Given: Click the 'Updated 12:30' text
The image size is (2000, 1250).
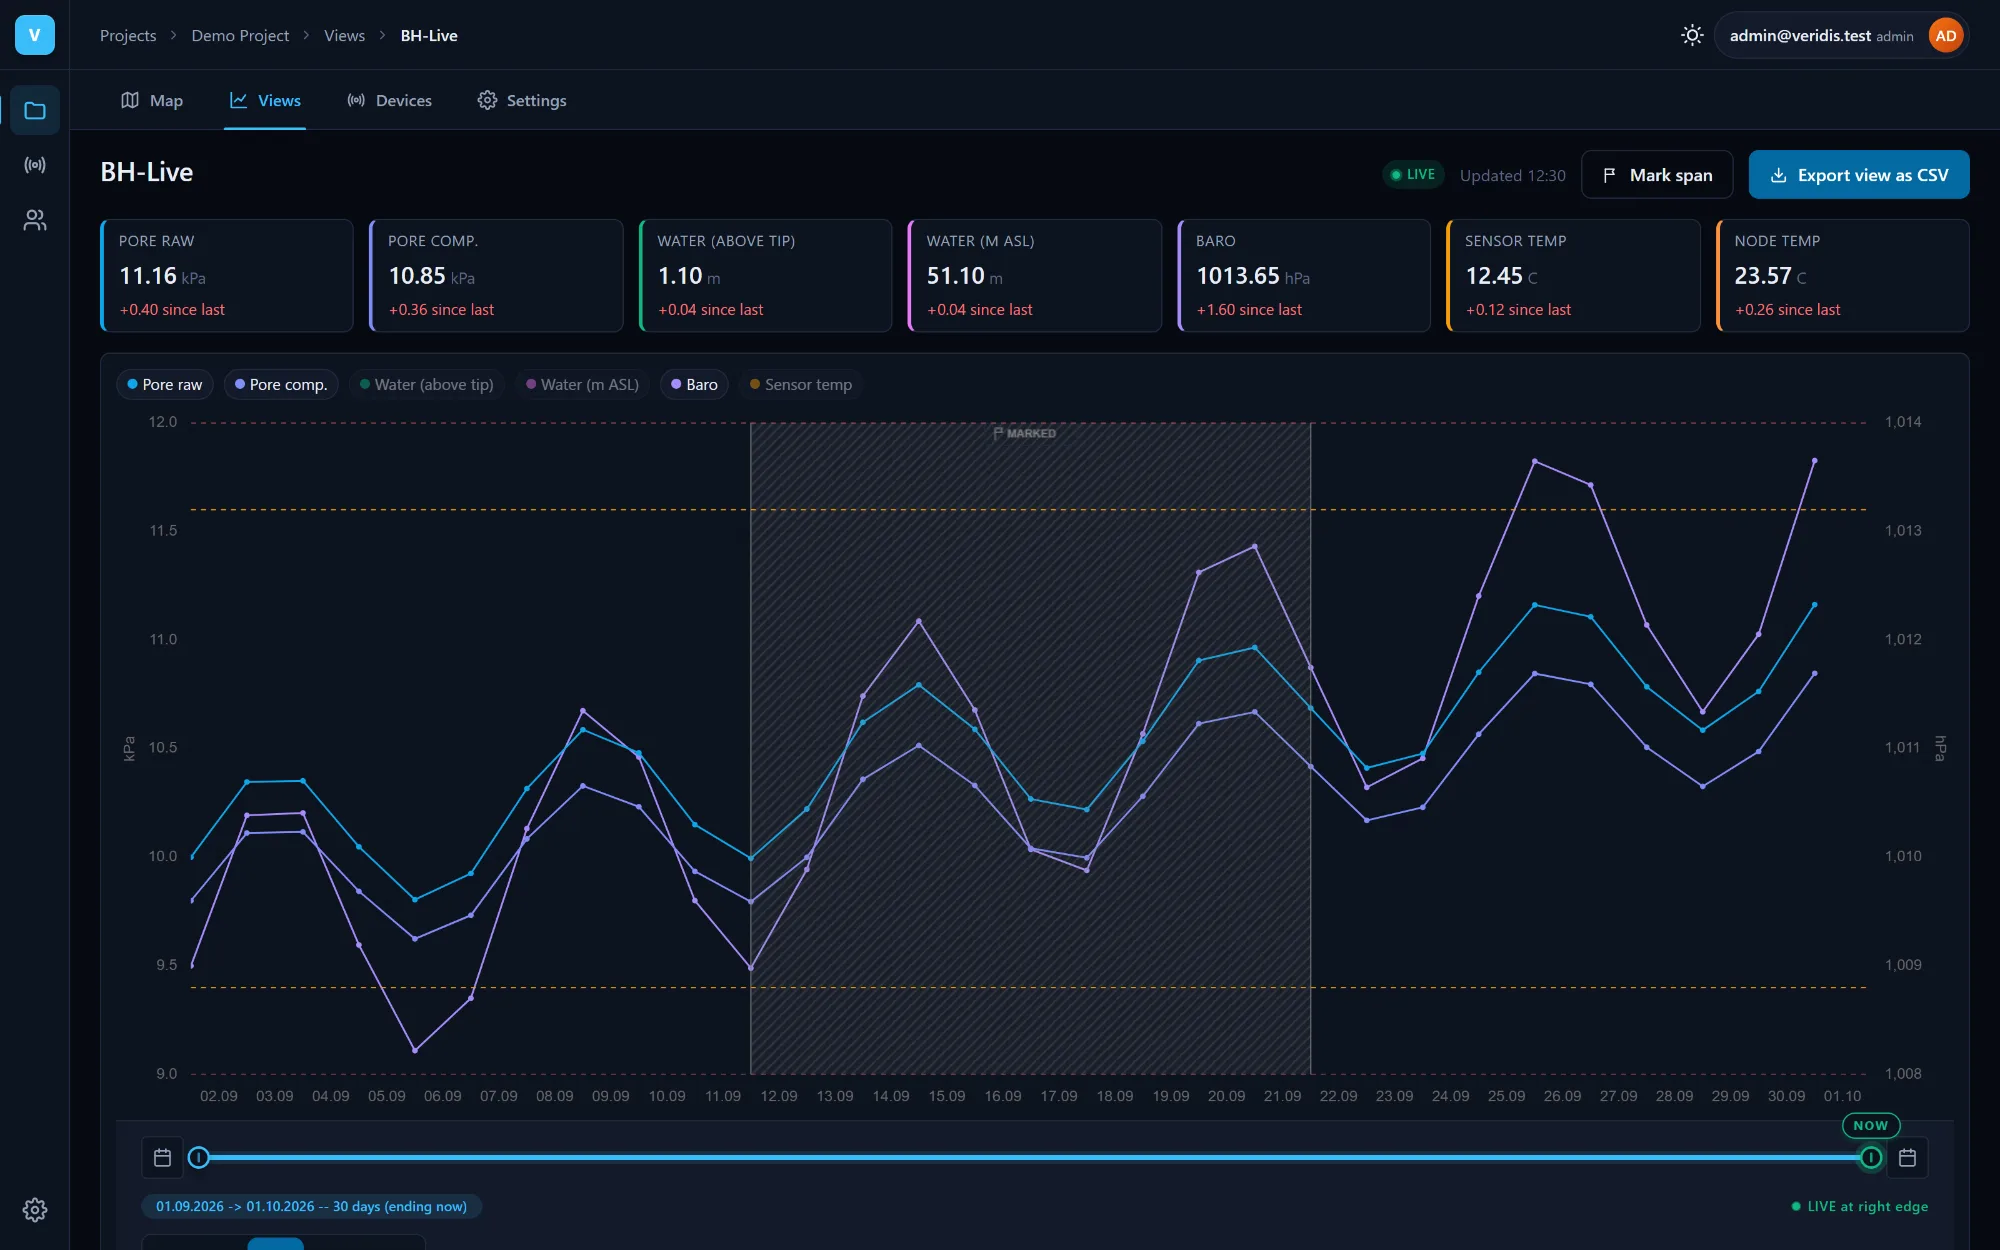Looking at the screenshot, I should click(1512, 175).
